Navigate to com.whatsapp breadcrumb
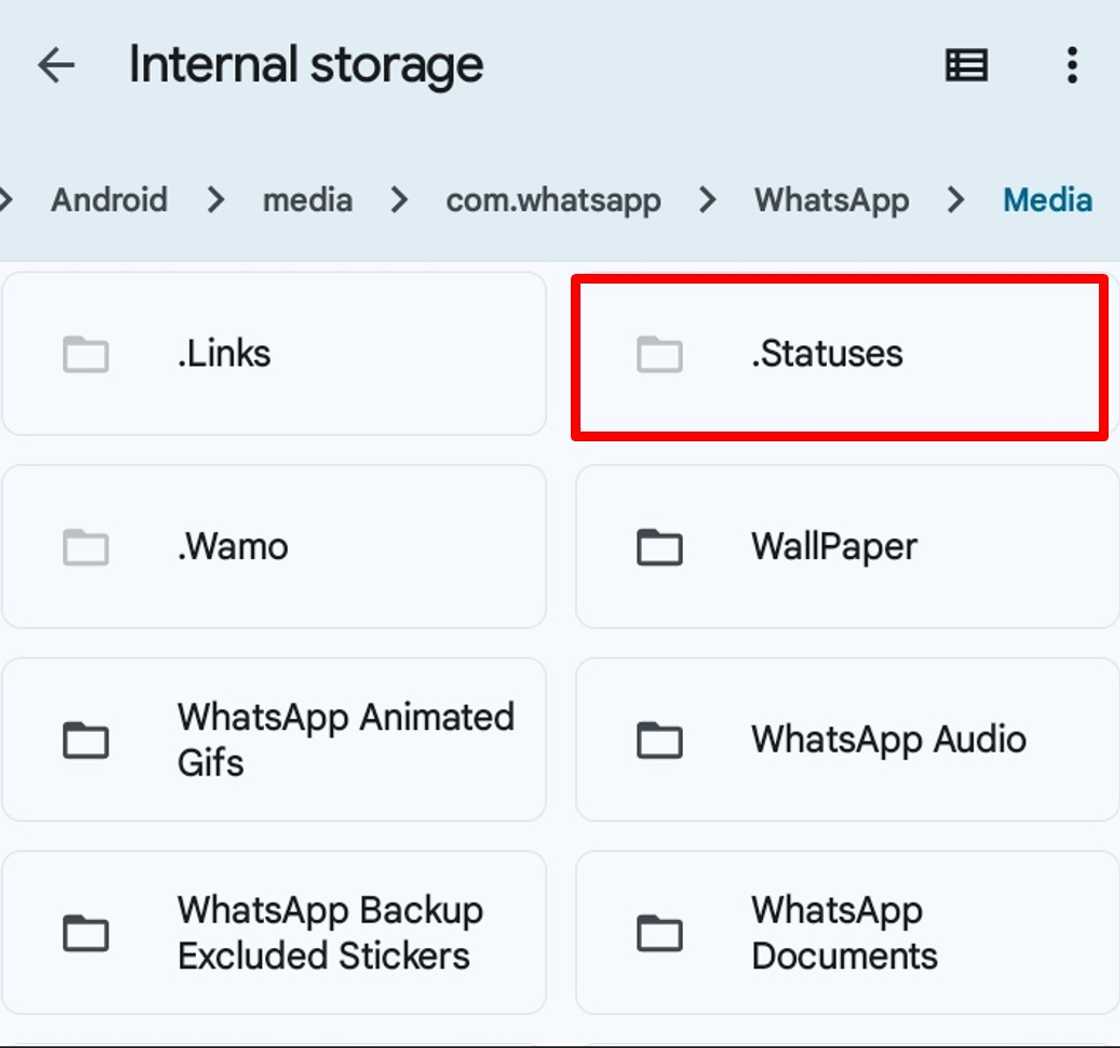 pyautogui.click(x=554, y=201)
